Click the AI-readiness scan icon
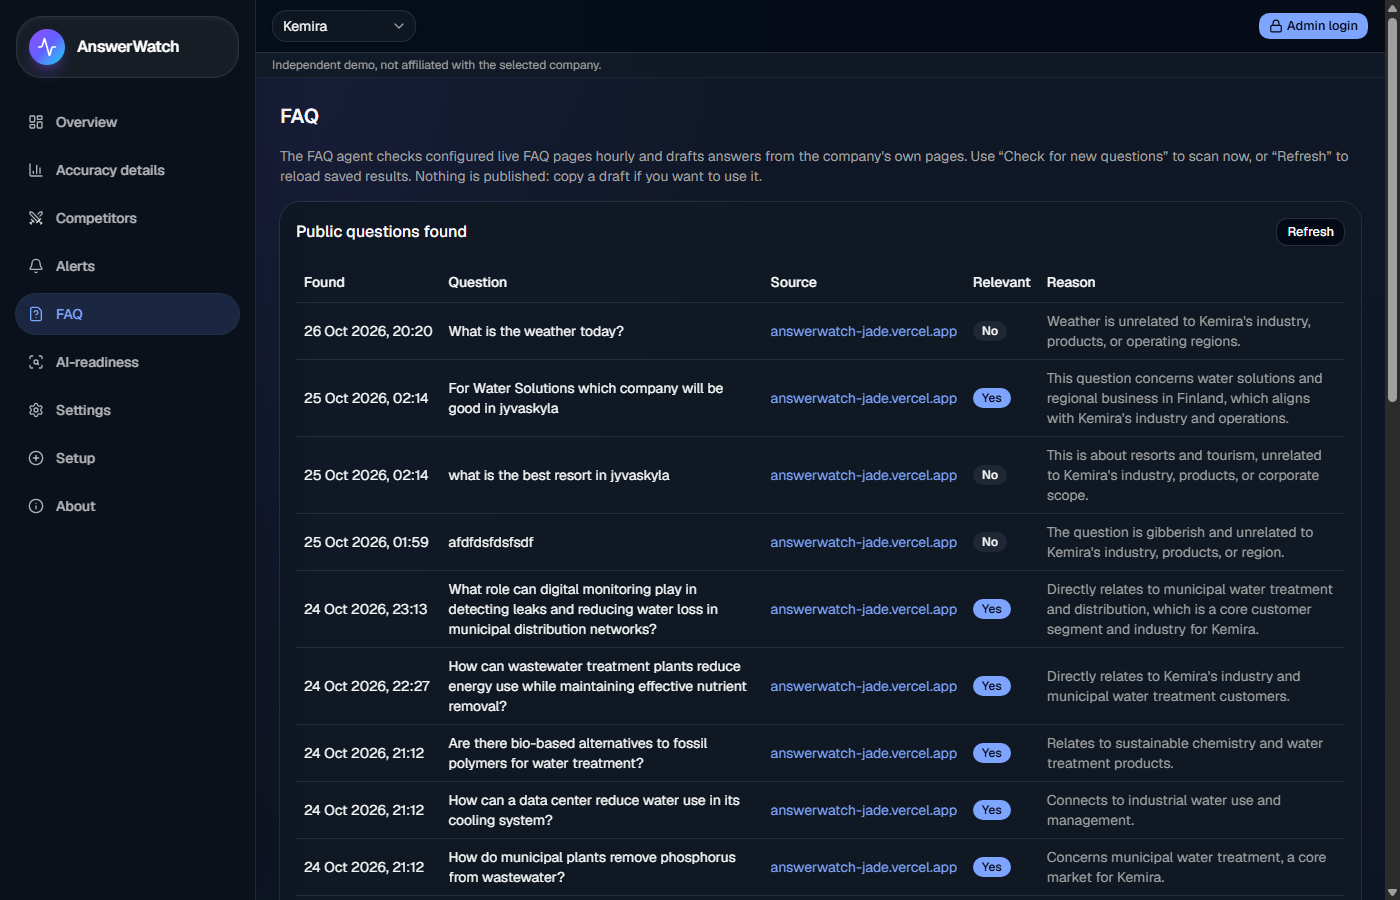This screenshot has width=1400, height=900. coord(36,362)
